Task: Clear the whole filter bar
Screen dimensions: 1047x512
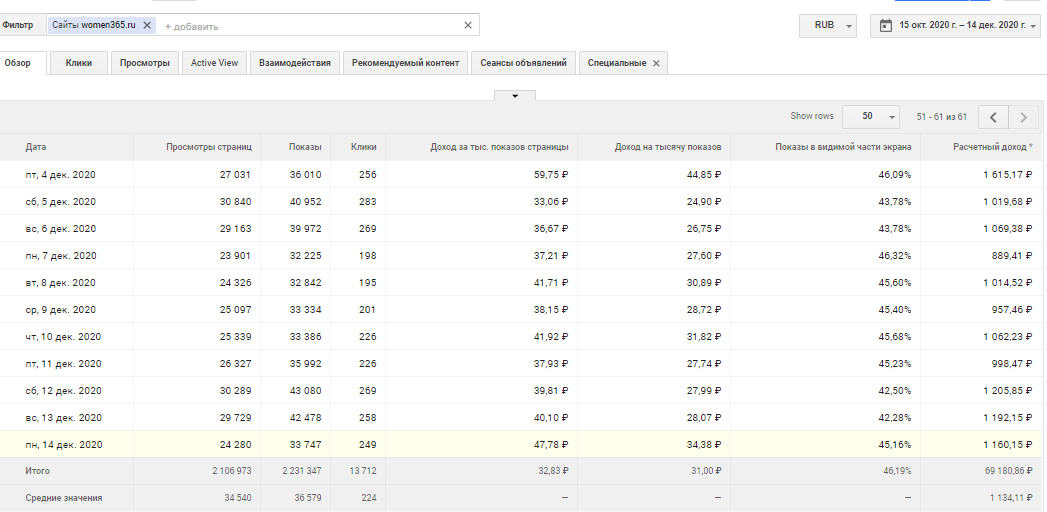Action: pos(468,25)
